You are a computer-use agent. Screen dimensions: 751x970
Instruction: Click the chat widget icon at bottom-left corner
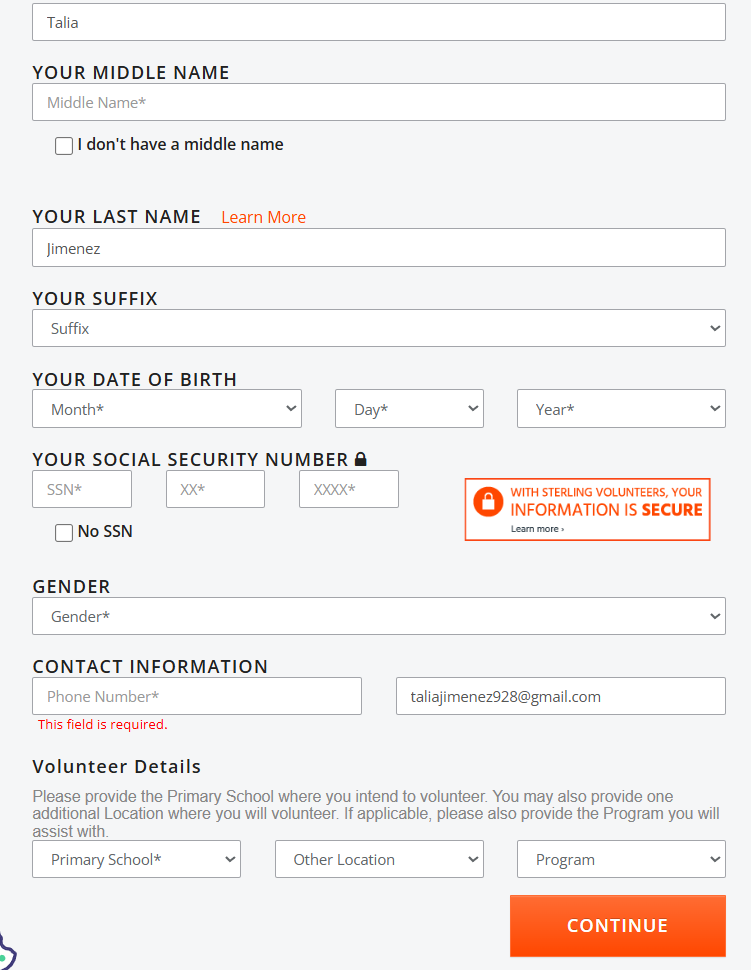point(6,953)
